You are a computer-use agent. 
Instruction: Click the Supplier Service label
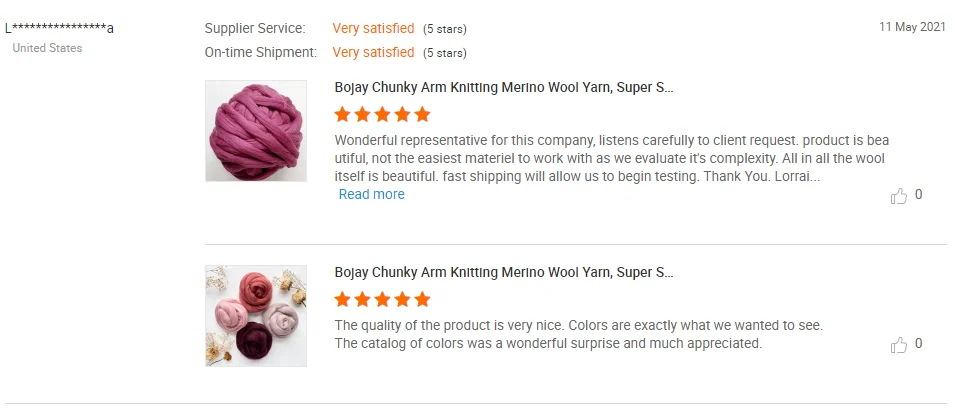coord(255,28)
